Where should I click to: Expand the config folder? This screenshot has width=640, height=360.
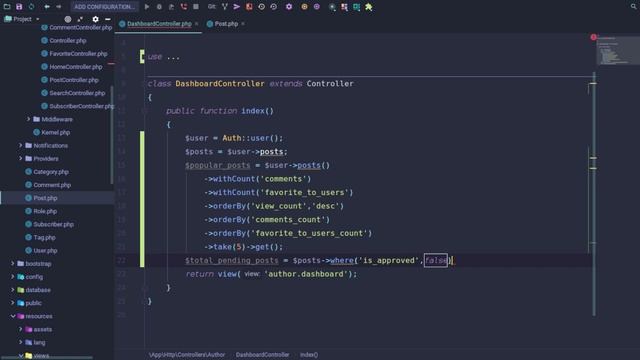click(13, 277)
